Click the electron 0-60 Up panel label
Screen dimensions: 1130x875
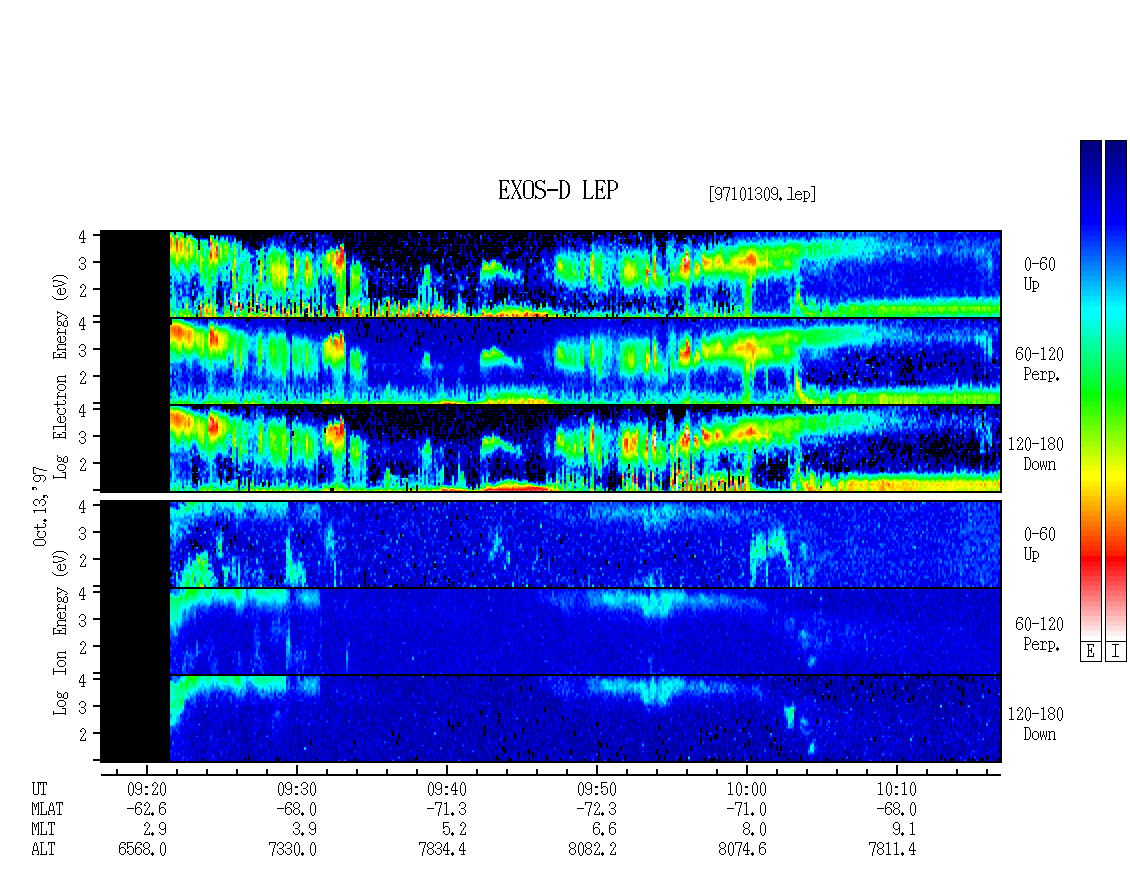pyautogui.click(x=1039, y=274)
